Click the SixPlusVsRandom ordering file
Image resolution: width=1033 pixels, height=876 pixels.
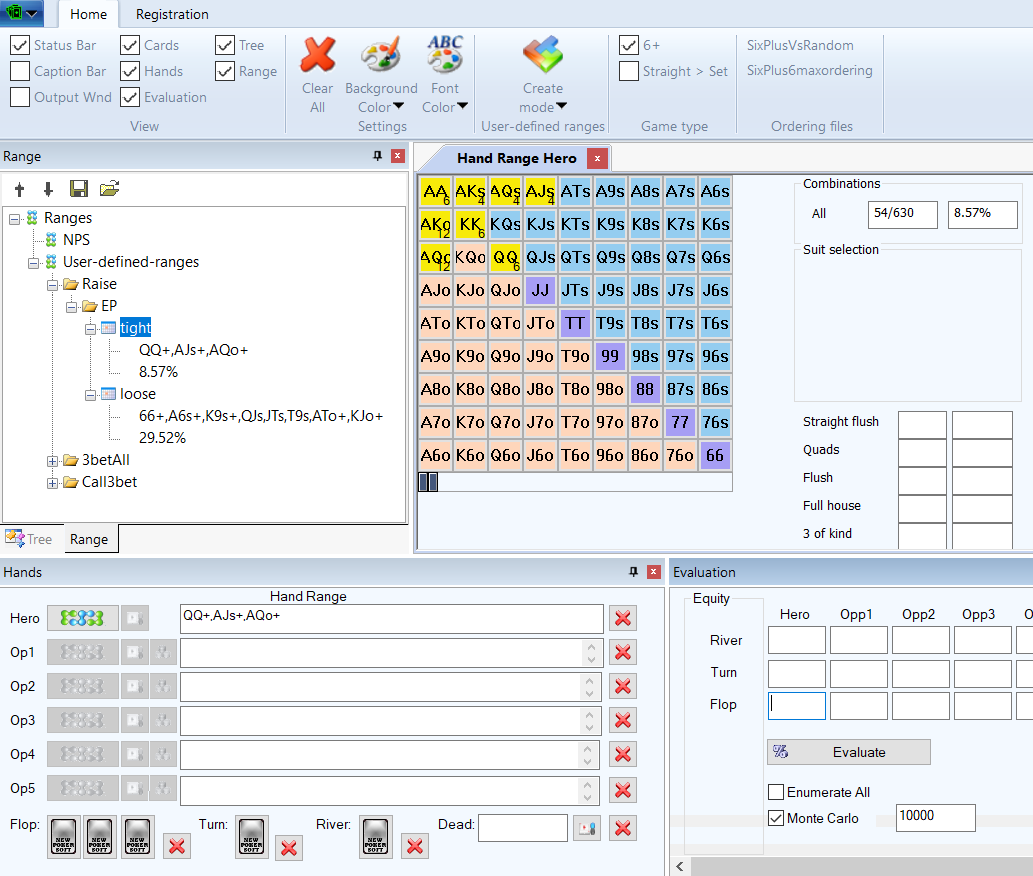(x=800, y=45)
